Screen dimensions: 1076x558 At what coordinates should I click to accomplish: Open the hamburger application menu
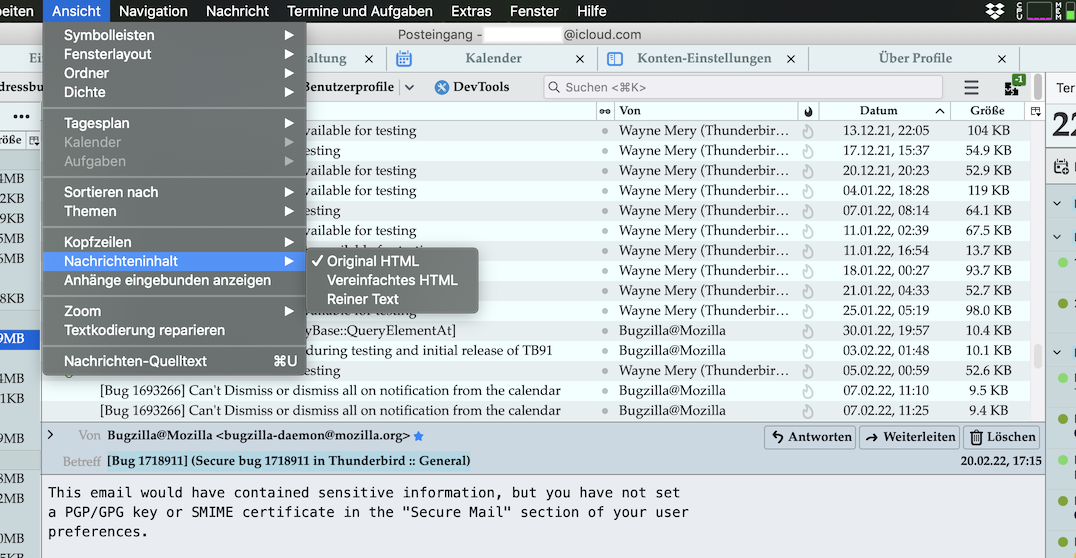(x=971, y=88)
